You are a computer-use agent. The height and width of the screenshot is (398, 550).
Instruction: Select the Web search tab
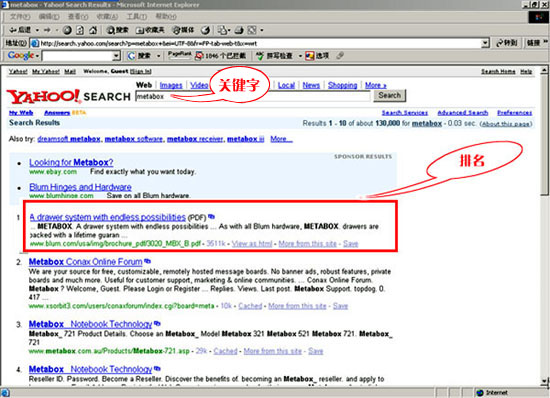pos(144,85)
